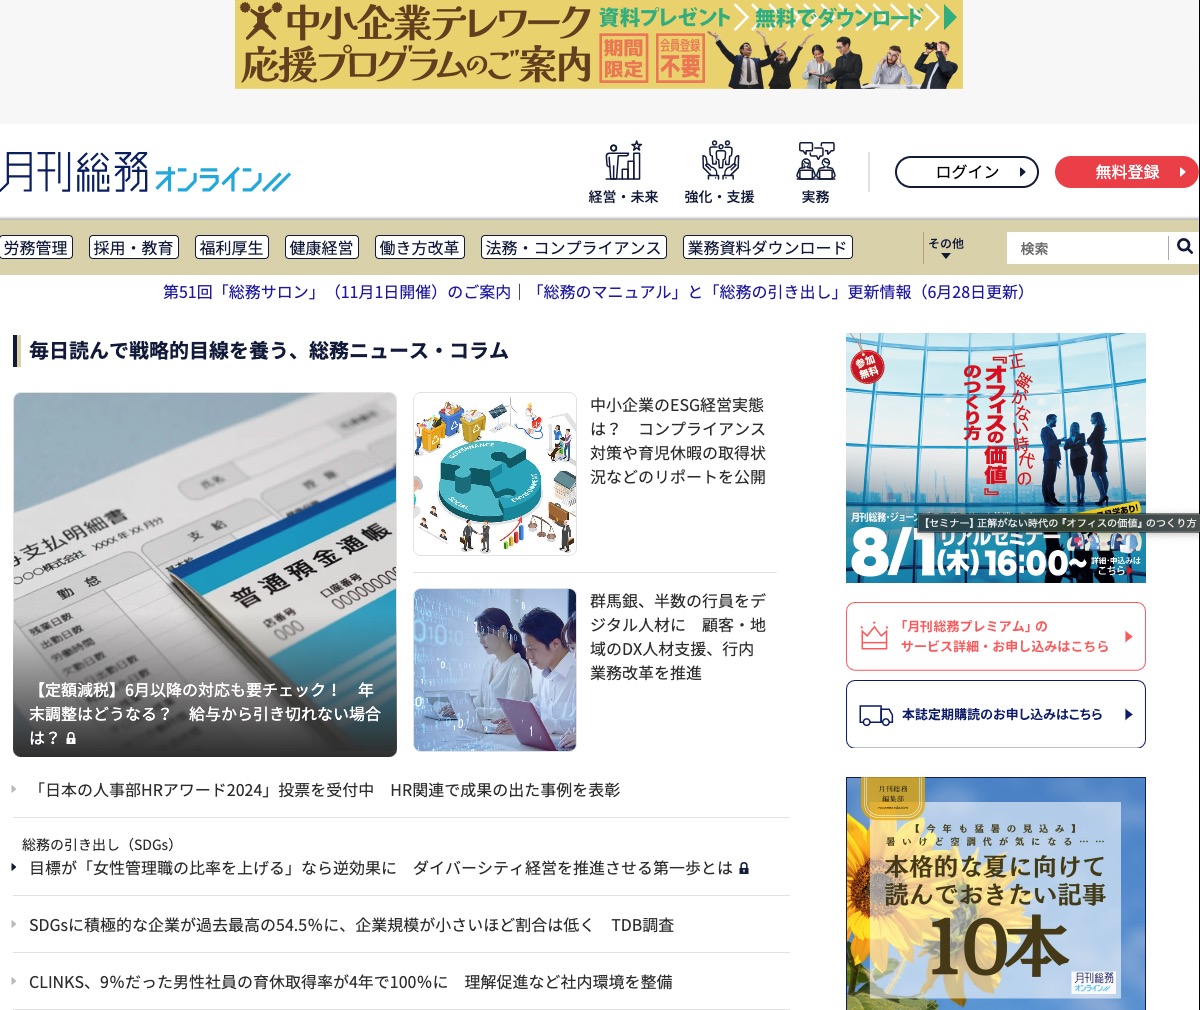Switch to the 健康経営 category tab
Viewport: 1200px width, 1010px height.
322,247
